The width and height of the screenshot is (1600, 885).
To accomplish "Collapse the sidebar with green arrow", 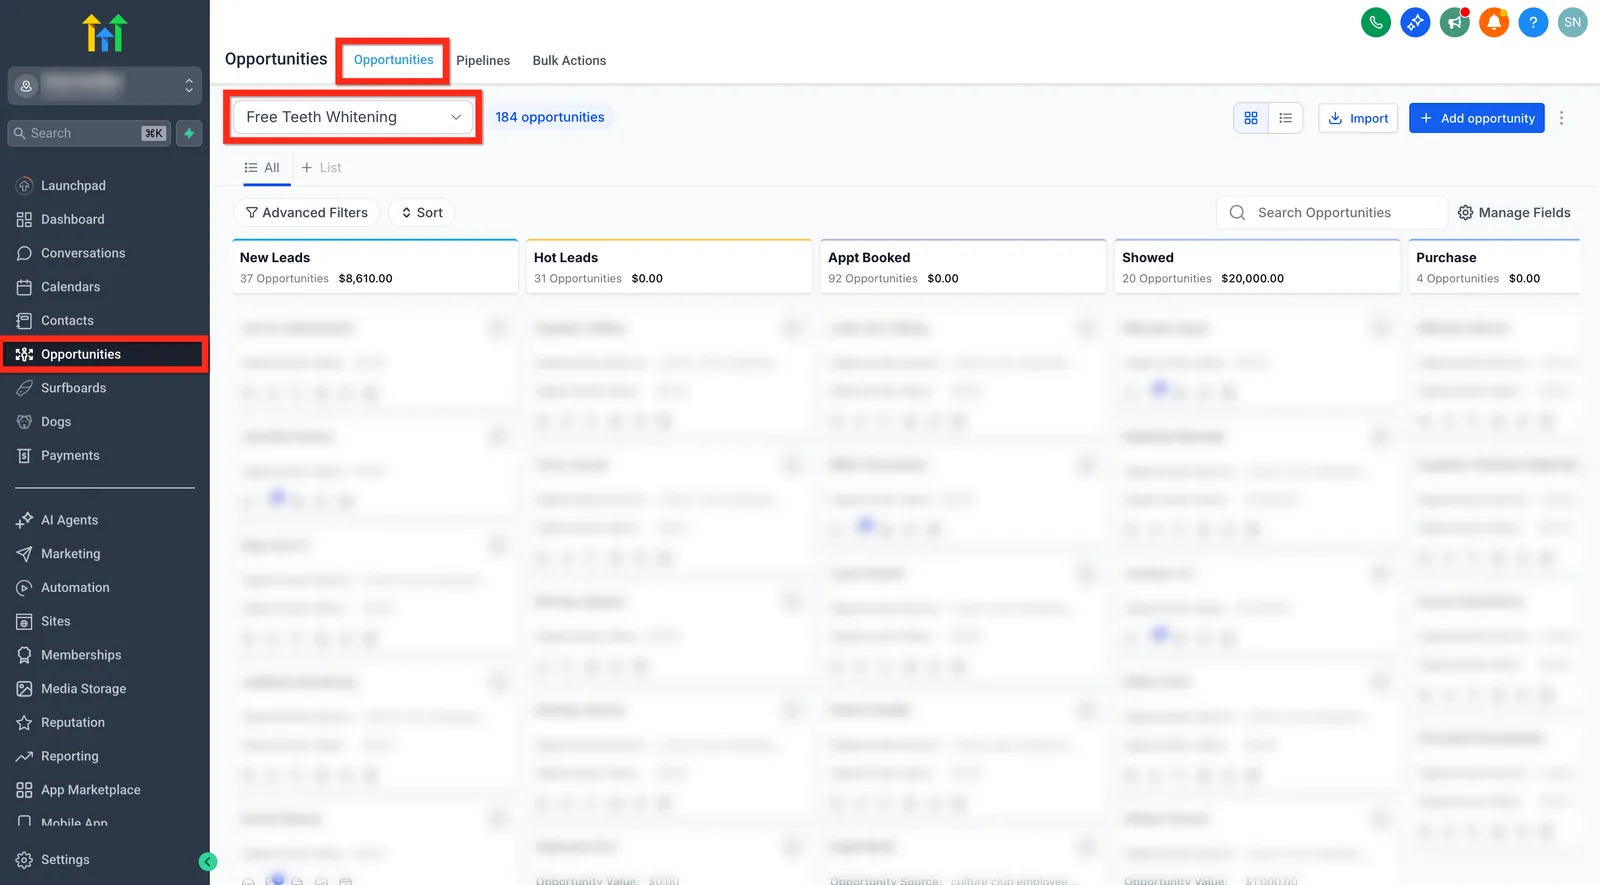I will click(x=208, y=861).
